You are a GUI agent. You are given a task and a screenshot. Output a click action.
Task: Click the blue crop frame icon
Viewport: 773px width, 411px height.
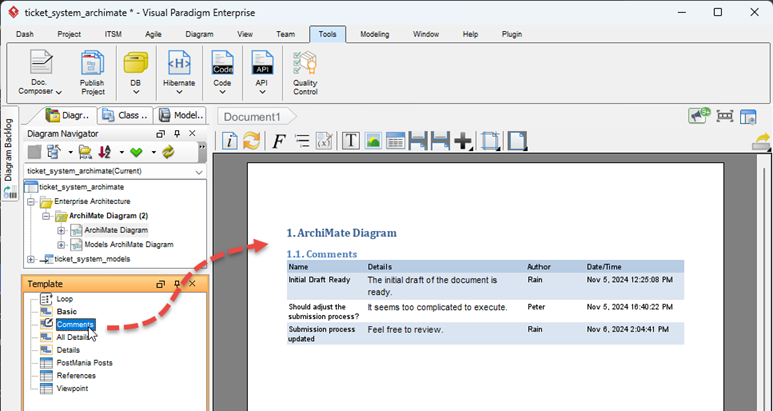click(491, 141)
